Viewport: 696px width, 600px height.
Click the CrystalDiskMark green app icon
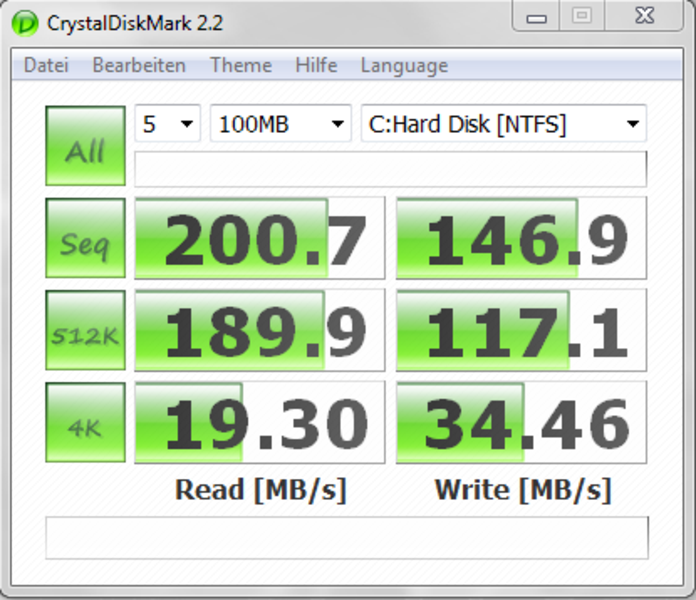coord(25,23)
